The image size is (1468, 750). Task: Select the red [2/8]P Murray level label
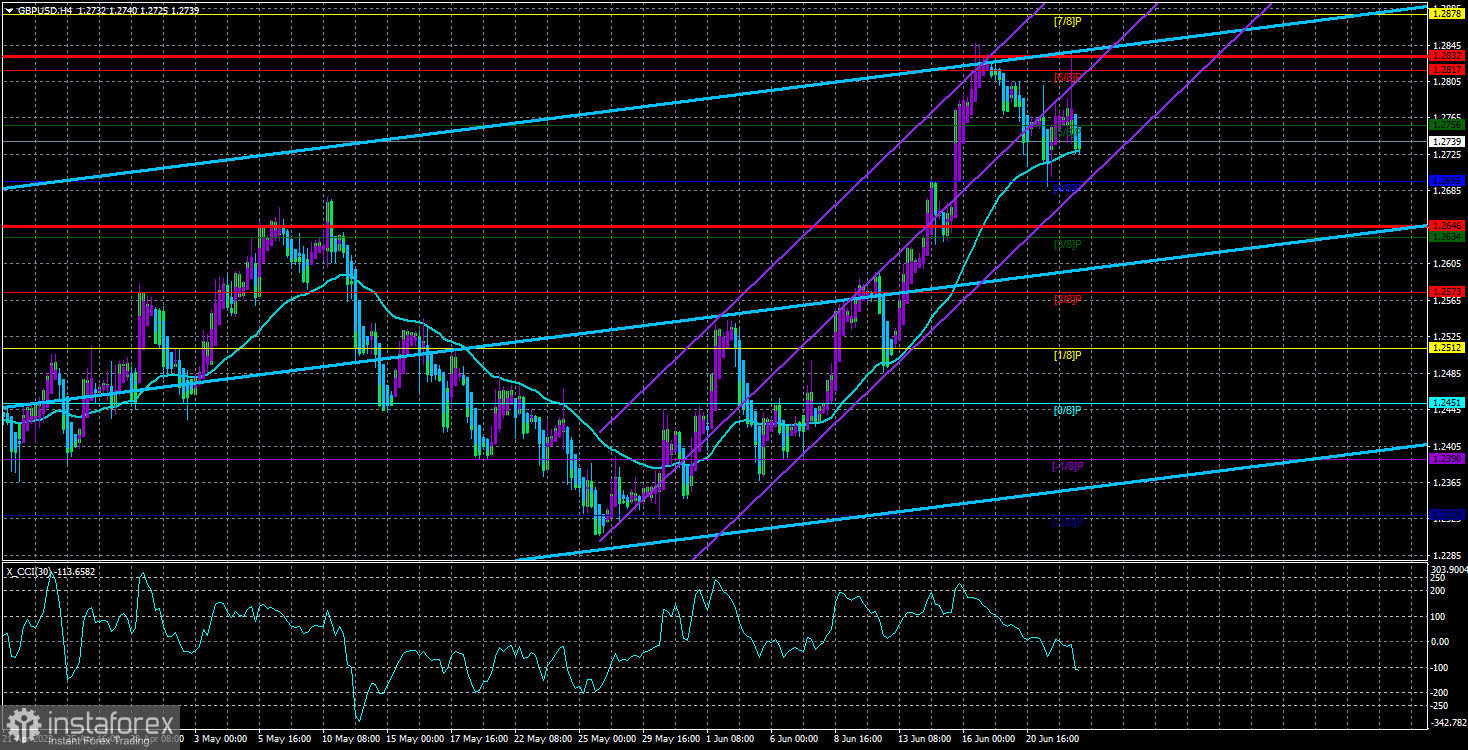pos(1068,299)
